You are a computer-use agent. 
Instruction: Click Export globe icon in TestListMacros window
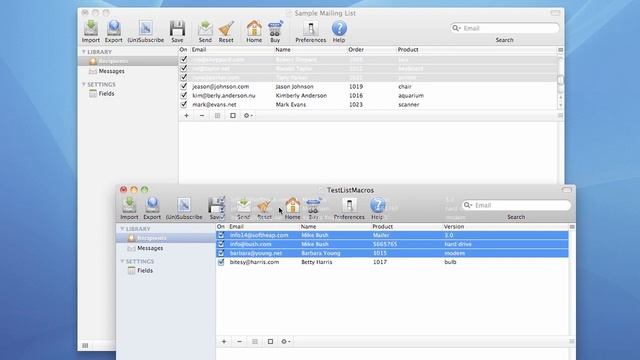tap(152, 205)
